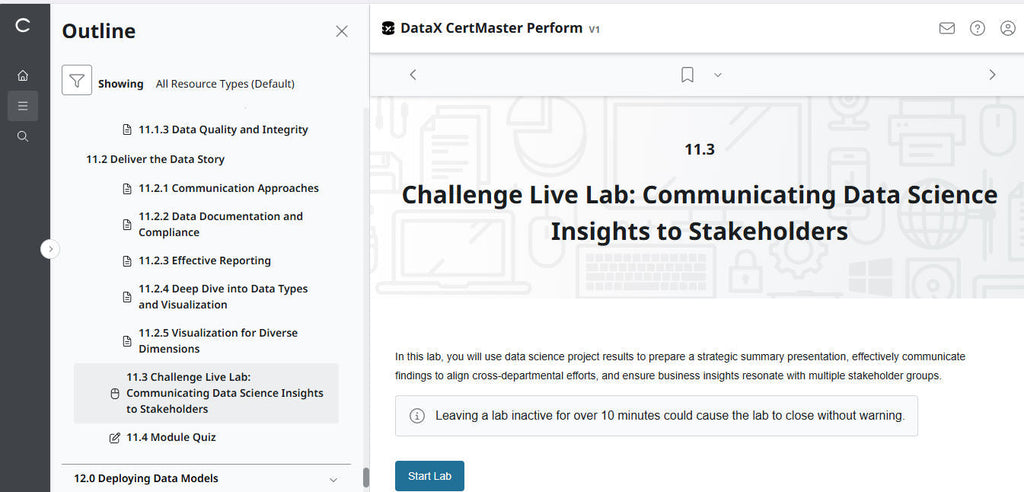
Task: Select 11.1.3 Data Quality and Integrity
Action: (222, 130)
